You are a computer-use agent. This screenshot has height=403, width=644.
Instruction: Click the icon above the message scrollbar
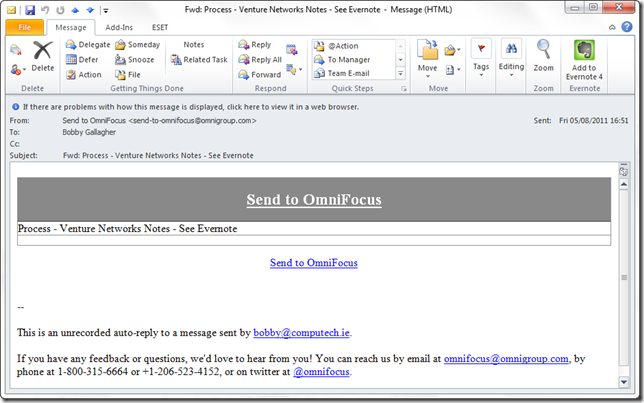coord(623,170)
